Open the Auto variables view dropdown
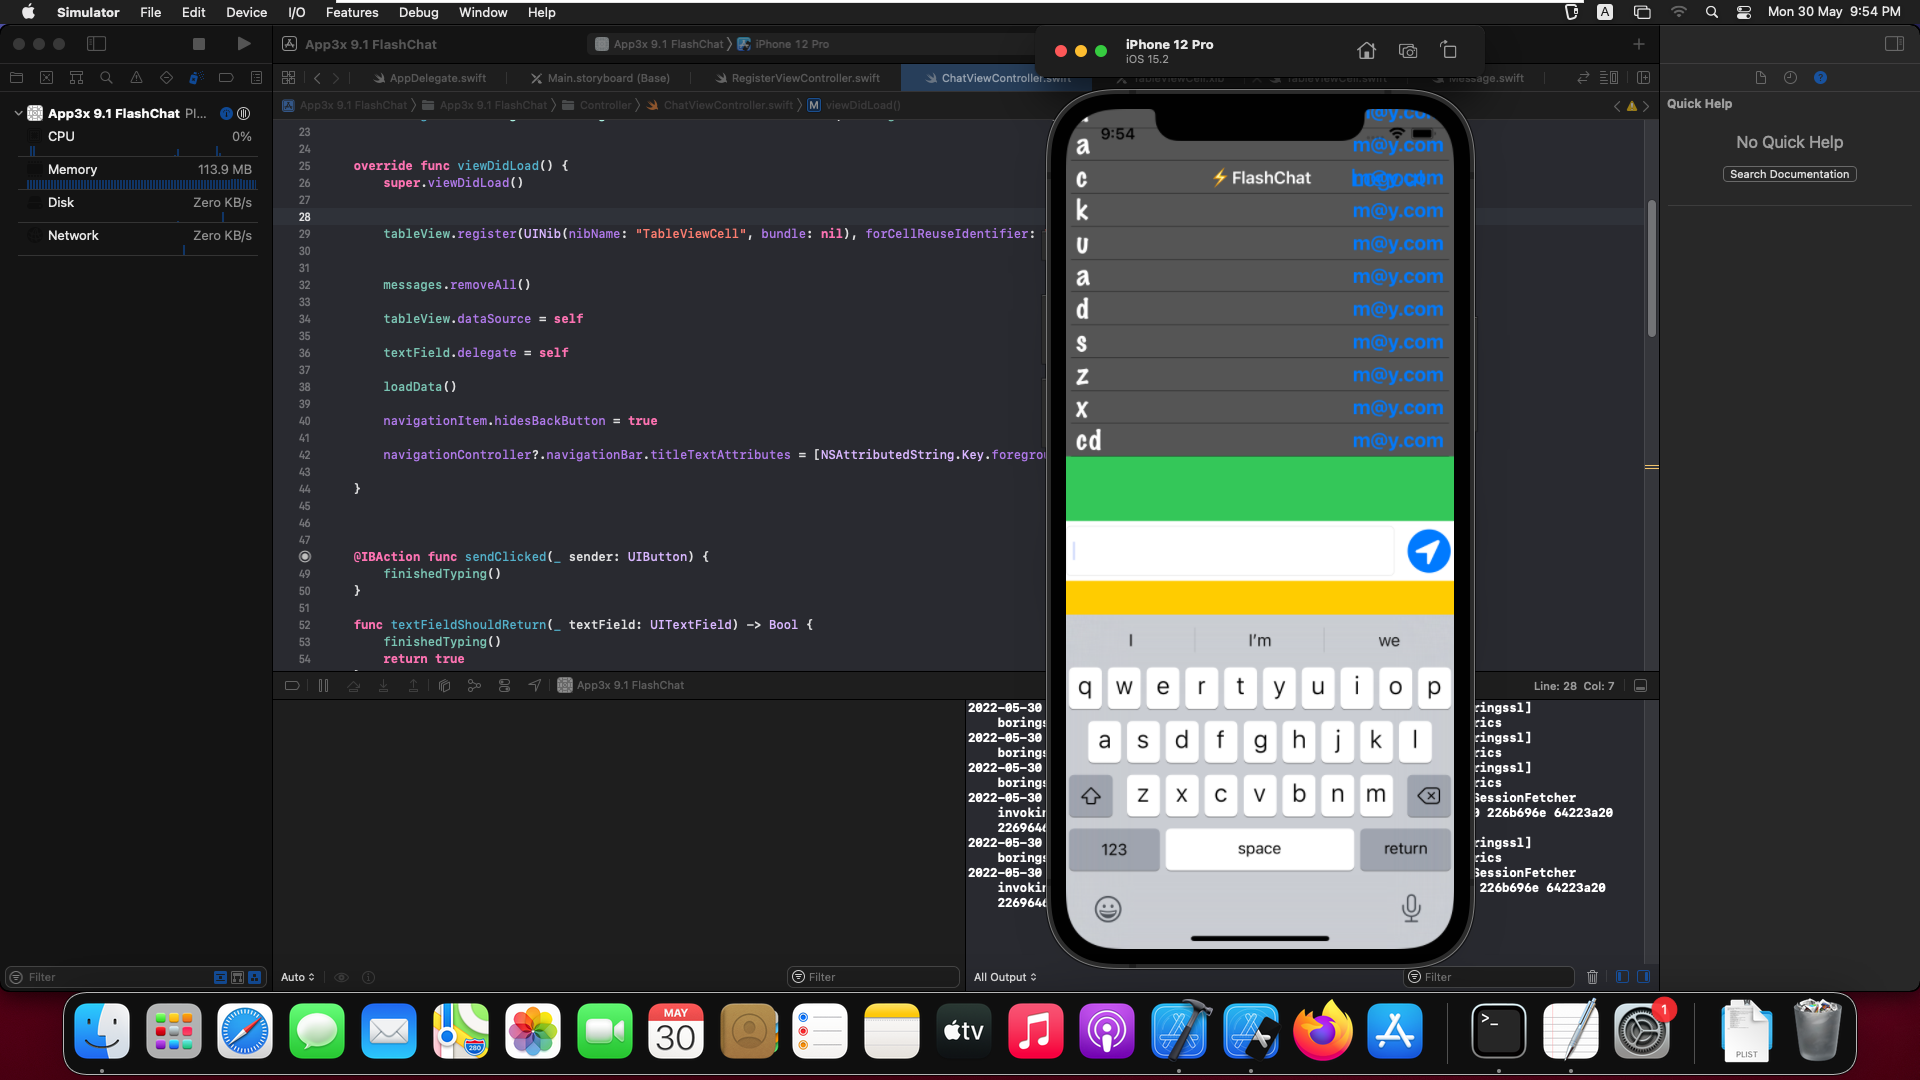The width and height of the screenshot is (1920, 1080). (x=298, y=977)
